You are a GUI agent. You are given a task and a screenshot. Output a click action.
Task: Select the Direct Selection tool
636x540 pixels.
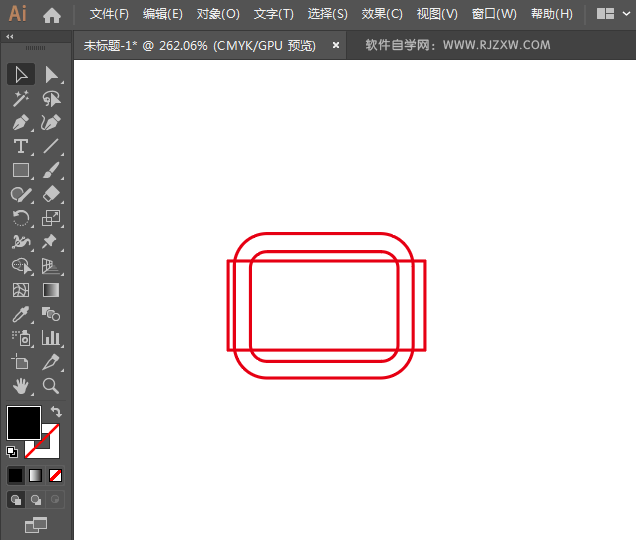tap(51, 75)
